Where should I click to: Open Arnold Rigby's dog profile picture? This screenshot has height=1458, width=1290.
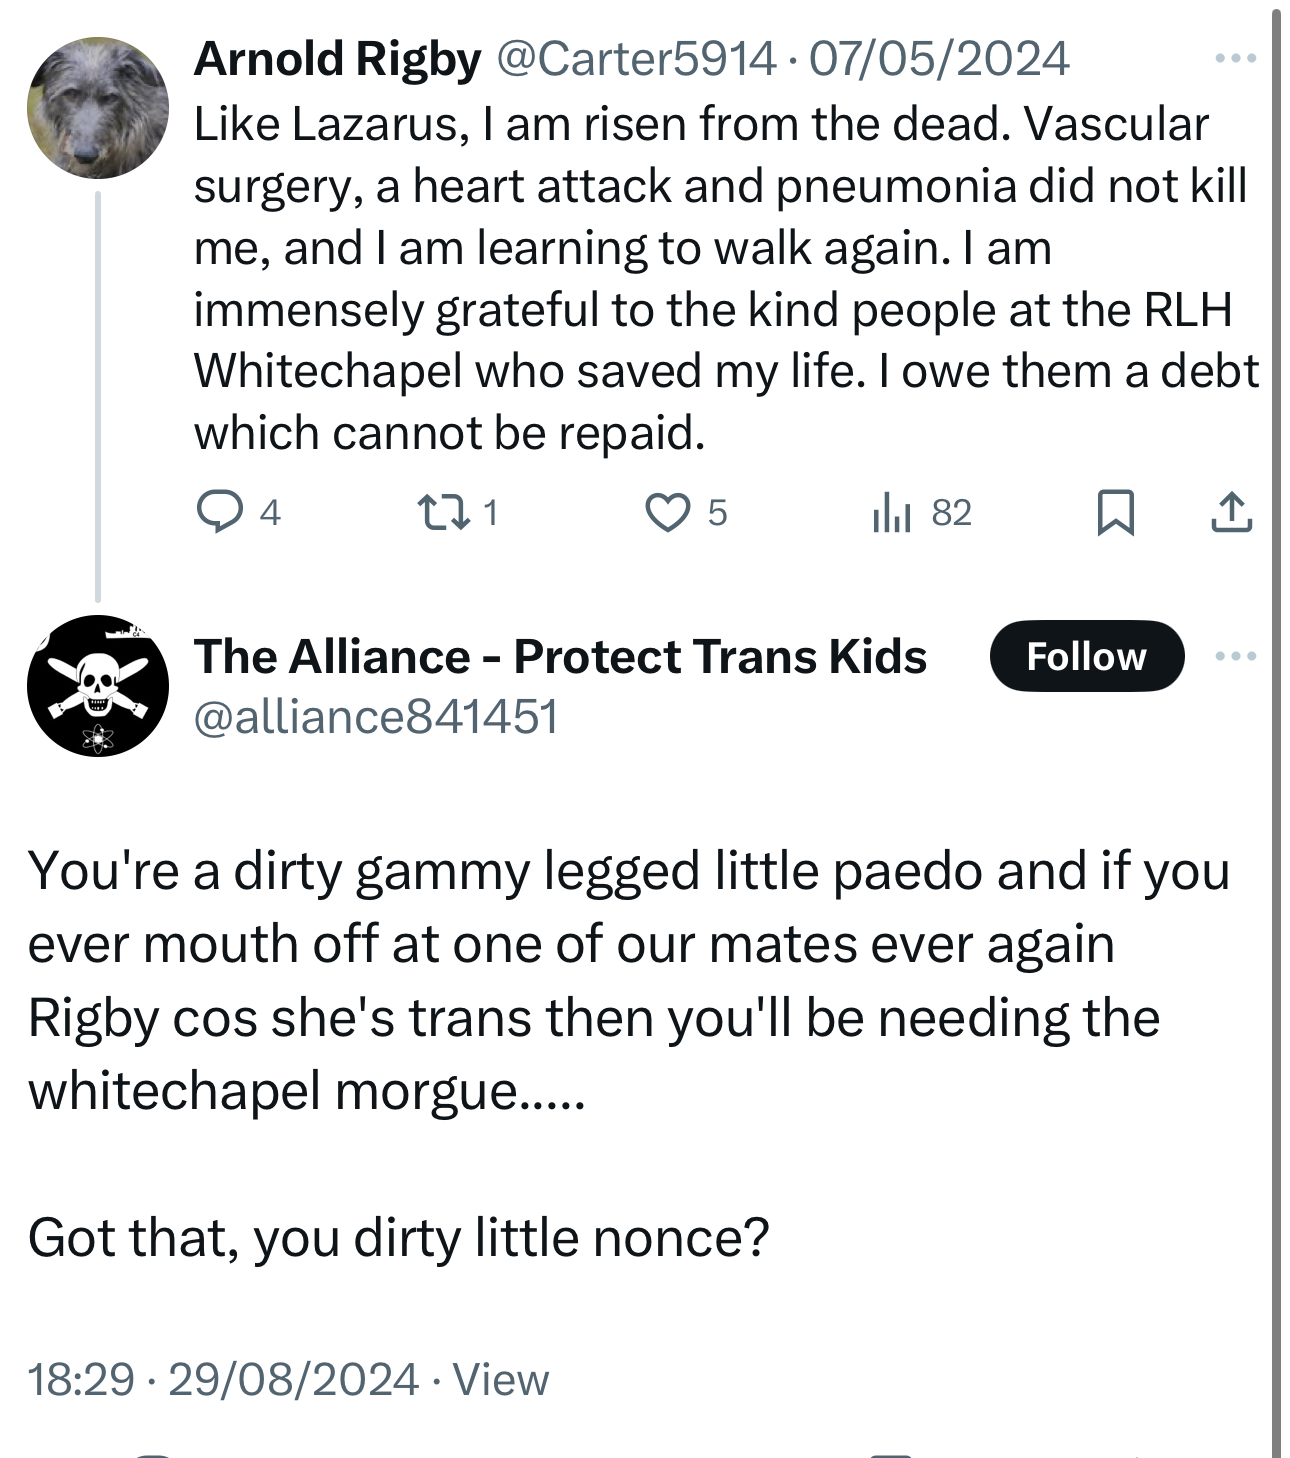tap(98, 109)
